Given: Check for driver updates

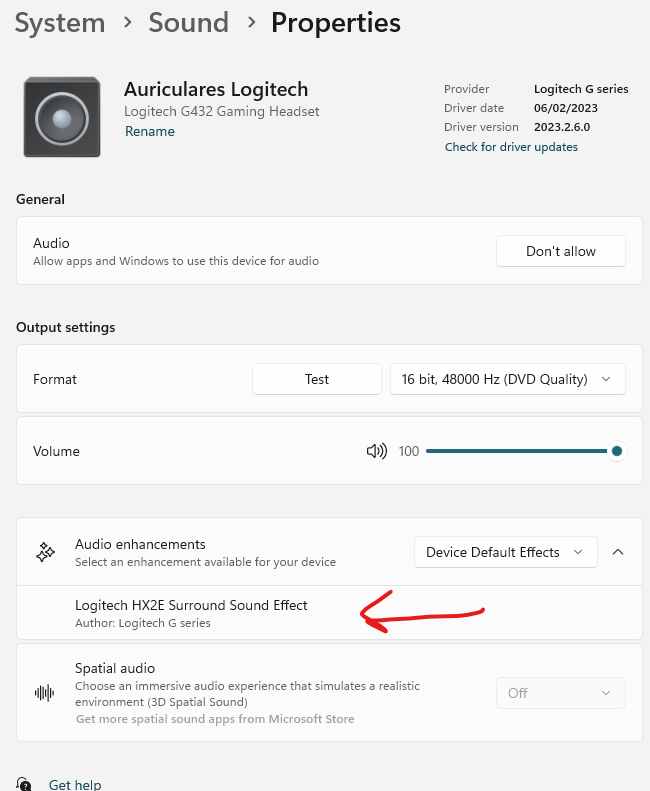Looking at the screenshot, I should coord(511,147).
